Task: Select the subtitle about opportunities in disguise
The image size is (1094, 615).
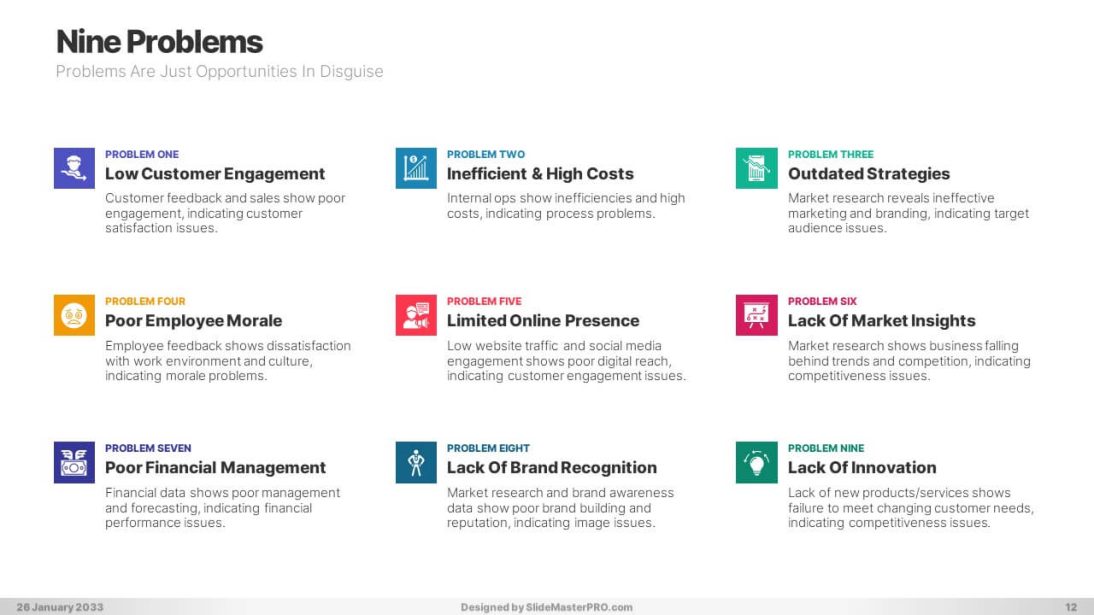Action: pos(219,72)
